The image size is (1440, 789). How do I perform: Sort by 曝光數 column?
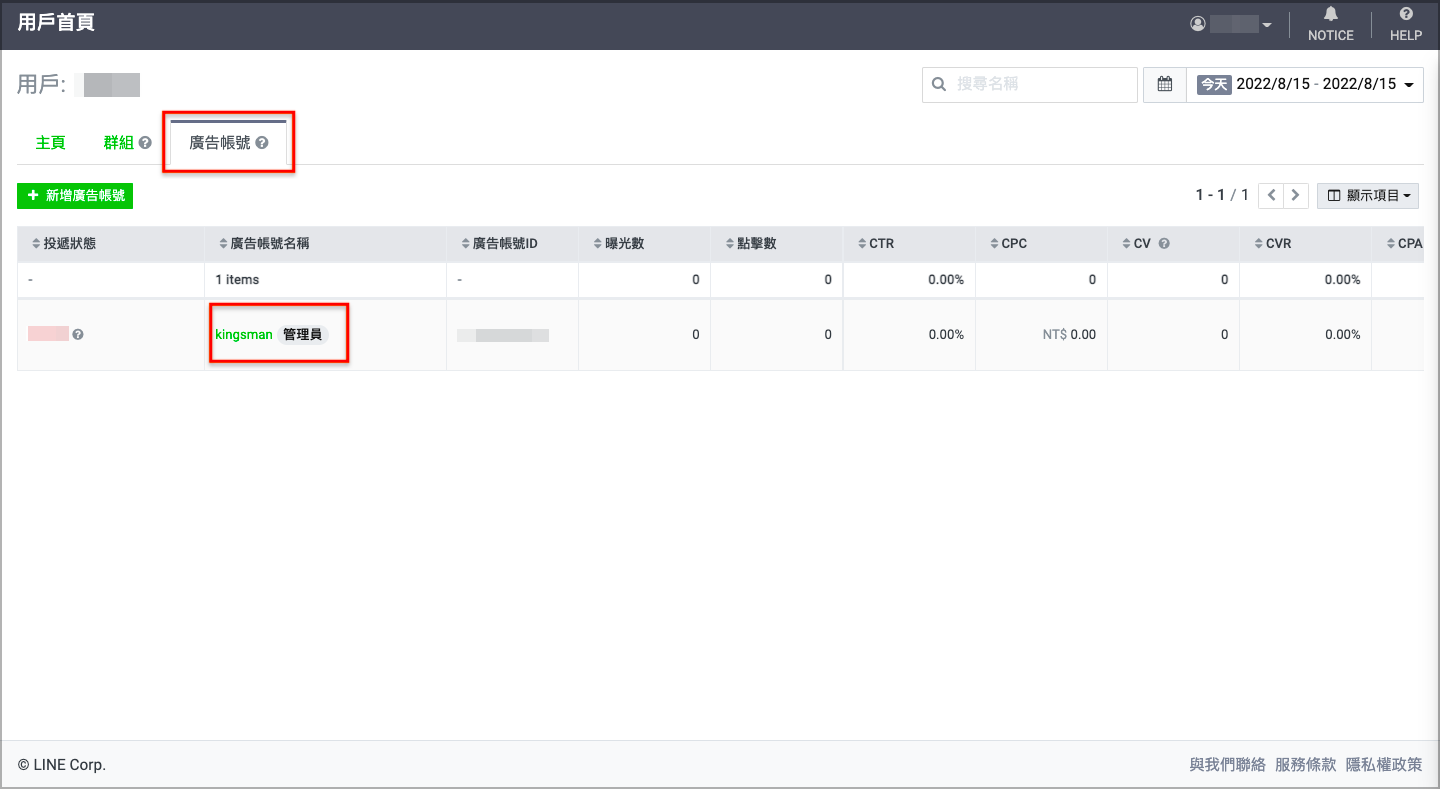coord(617,244)
